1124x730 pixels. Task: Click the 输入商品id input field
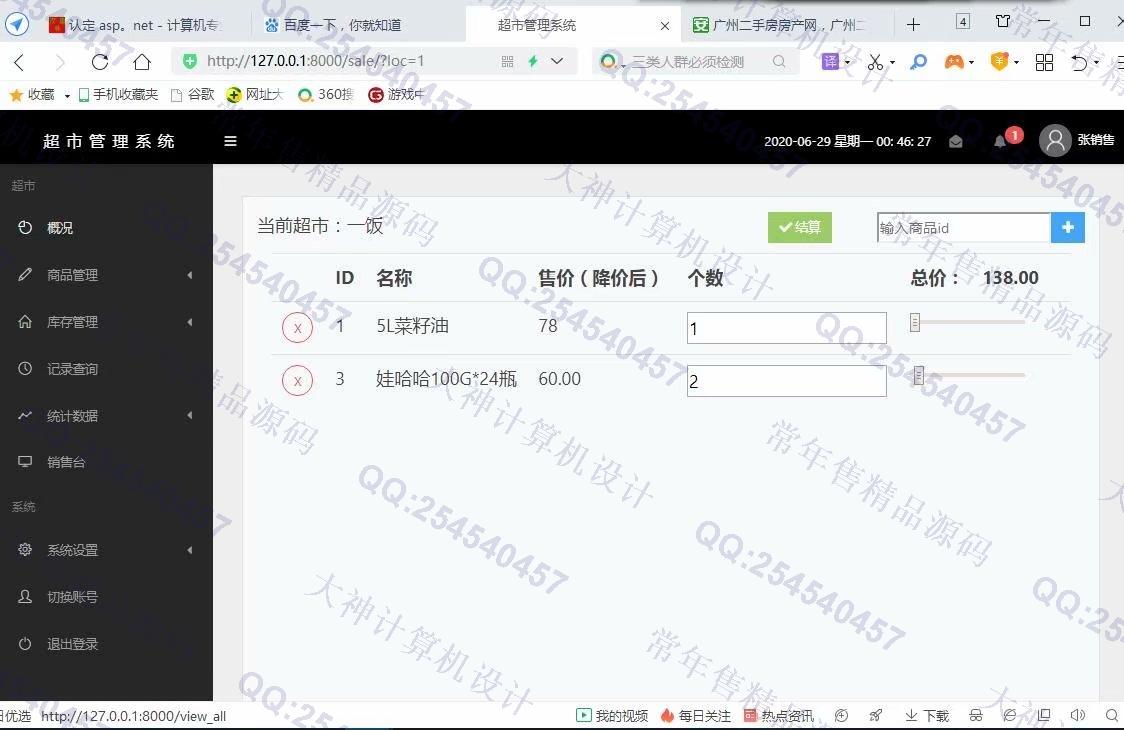pyautogui.click(x=964, y=227)
